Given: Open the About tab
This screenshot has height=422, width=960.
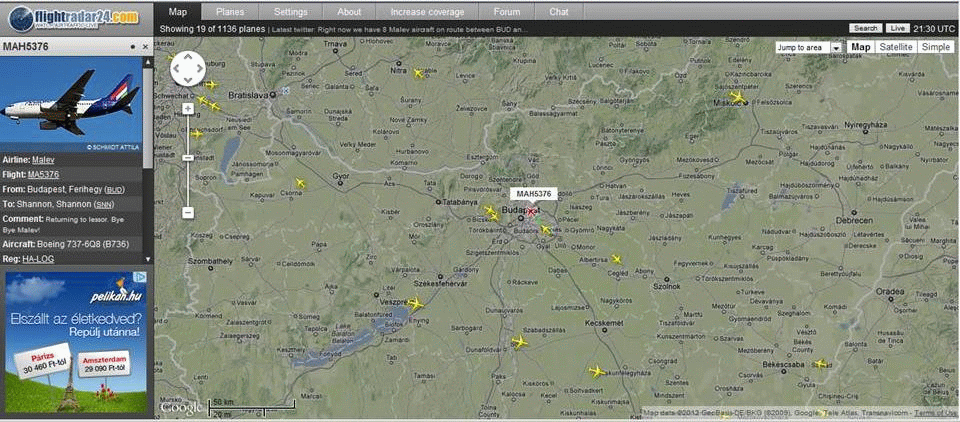Looking at the screenshot, I should 349,12.
